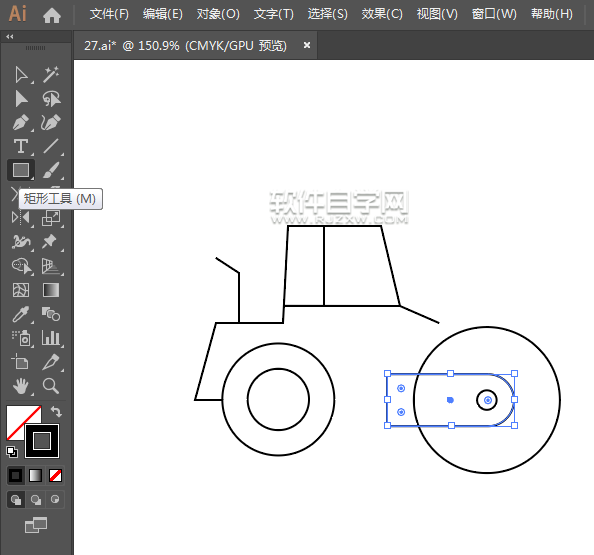Choose the Pen tool
Image resolution: width=594 pixels, height=555 pixels.
21,123
